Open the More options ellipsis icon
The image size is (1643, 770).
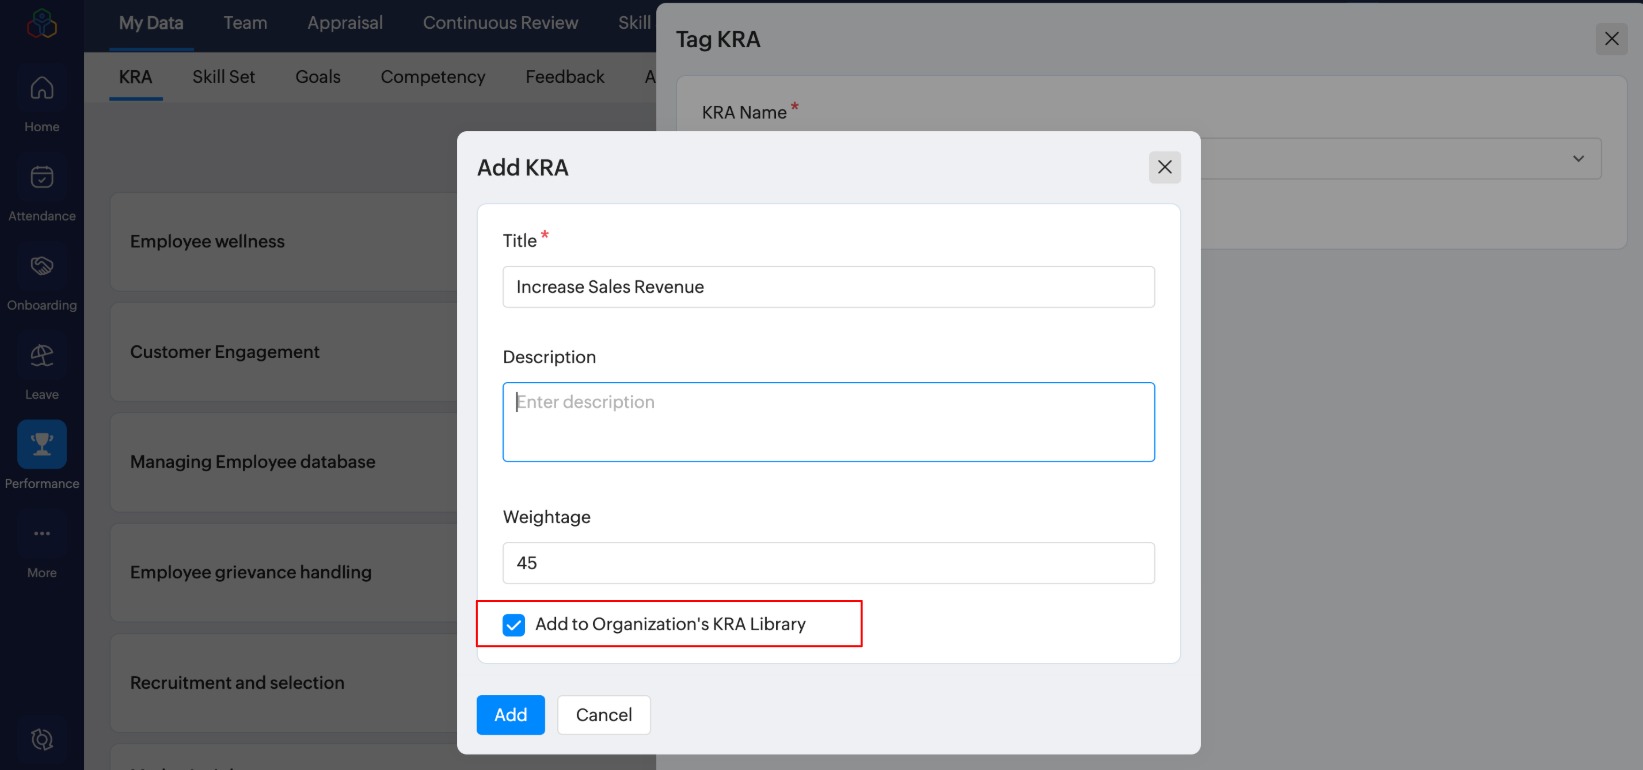(42, 534)
